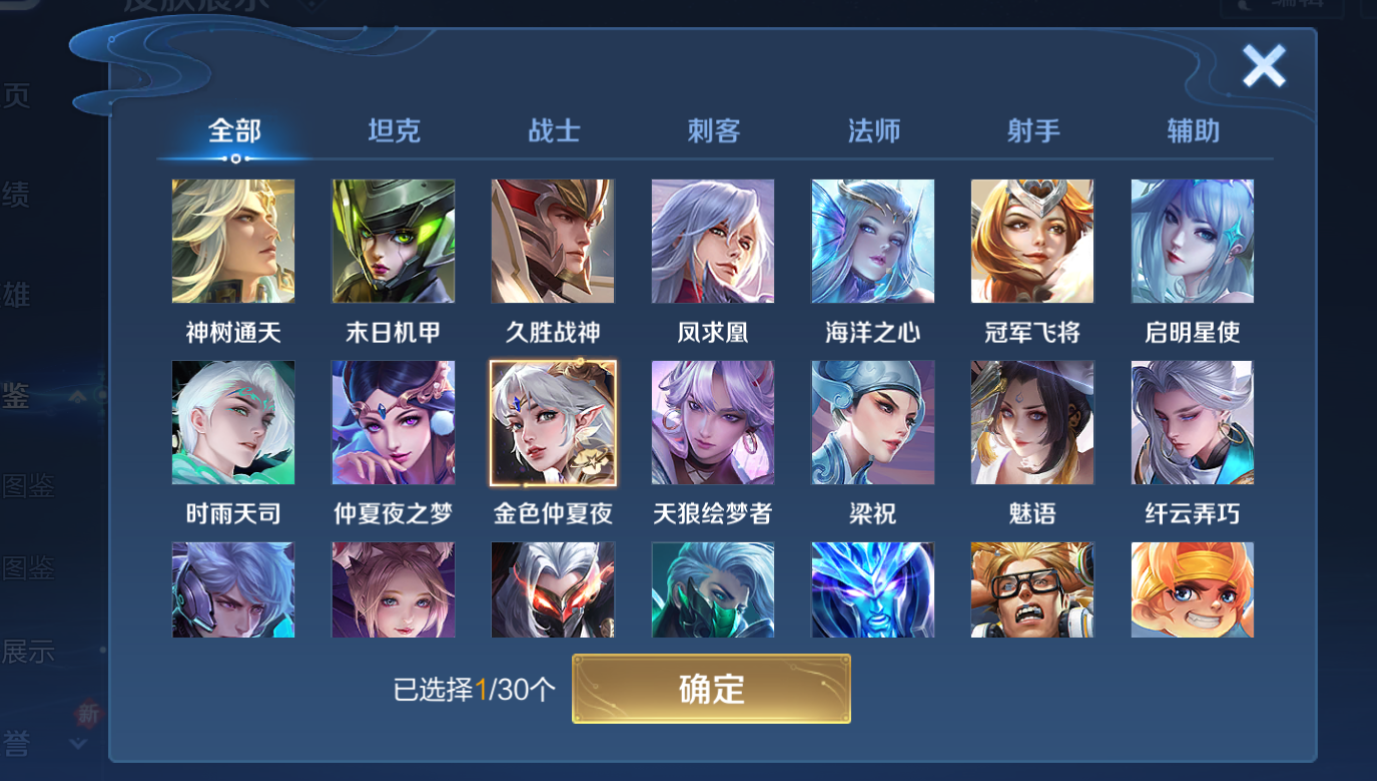Screen dimensions: 1377x781
Task: Toggle selection of 梁祝 skin
Action: 873,423
